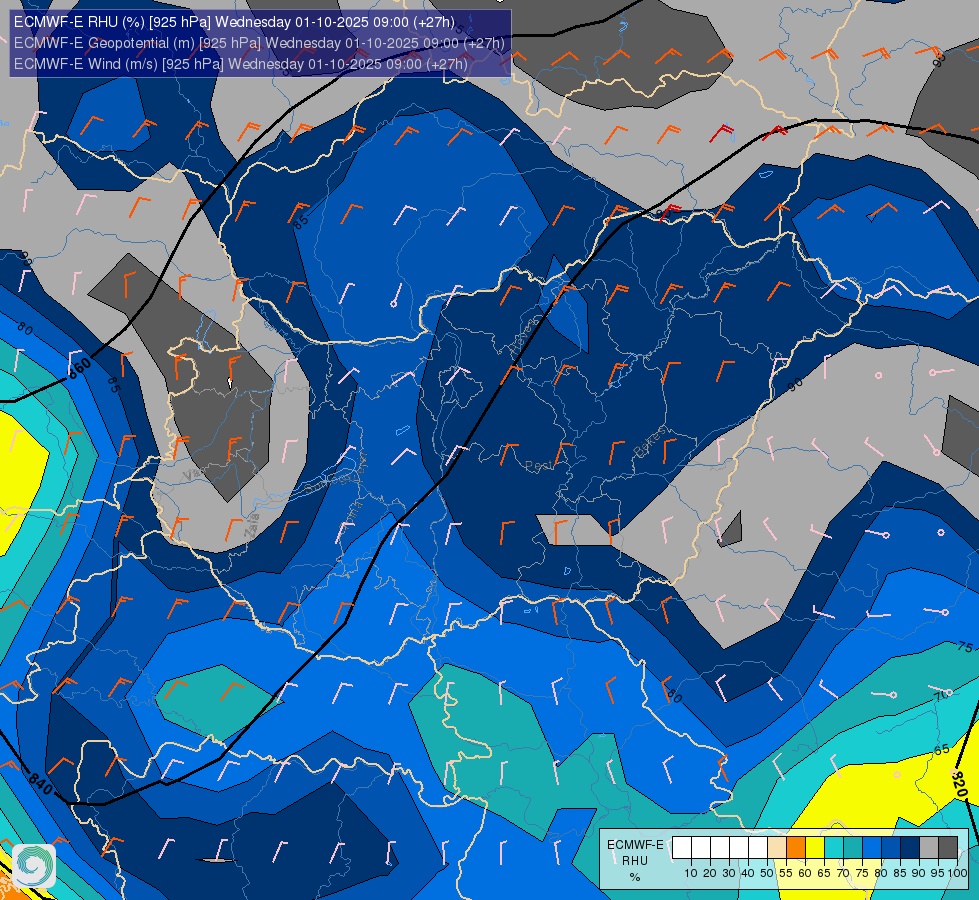Click the 860 geopotential contour label

point(80,368)
